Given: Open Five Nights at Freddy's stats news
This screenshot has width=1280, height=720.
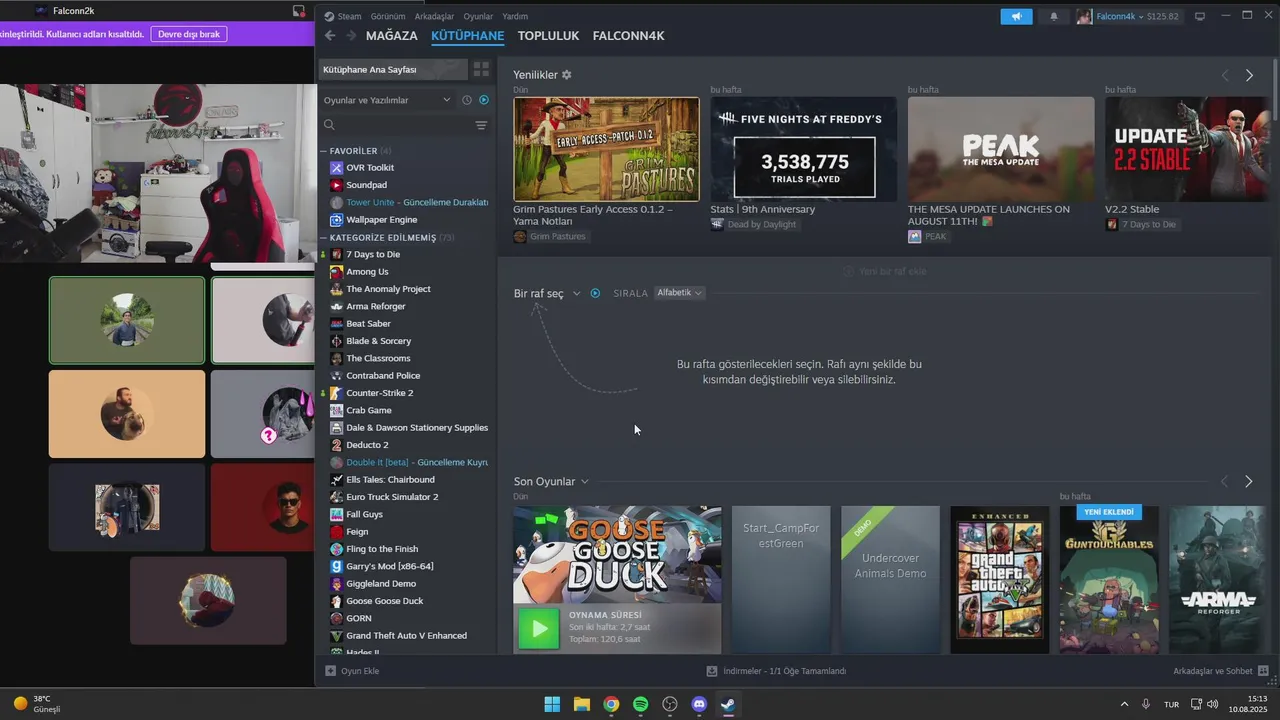Looking at the screenshot, I should 803,149.
